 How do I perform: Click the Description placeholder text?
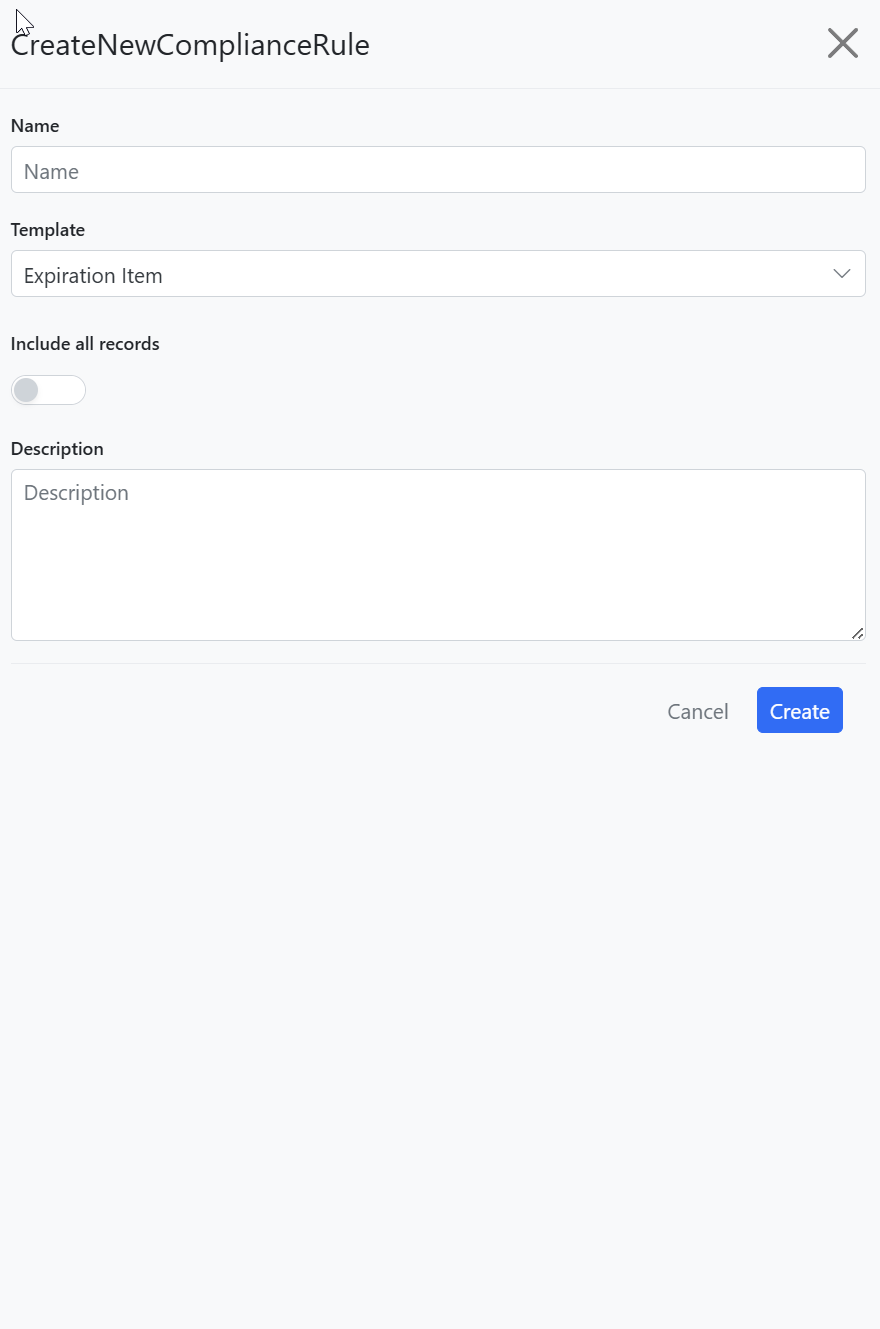point(76,493)
